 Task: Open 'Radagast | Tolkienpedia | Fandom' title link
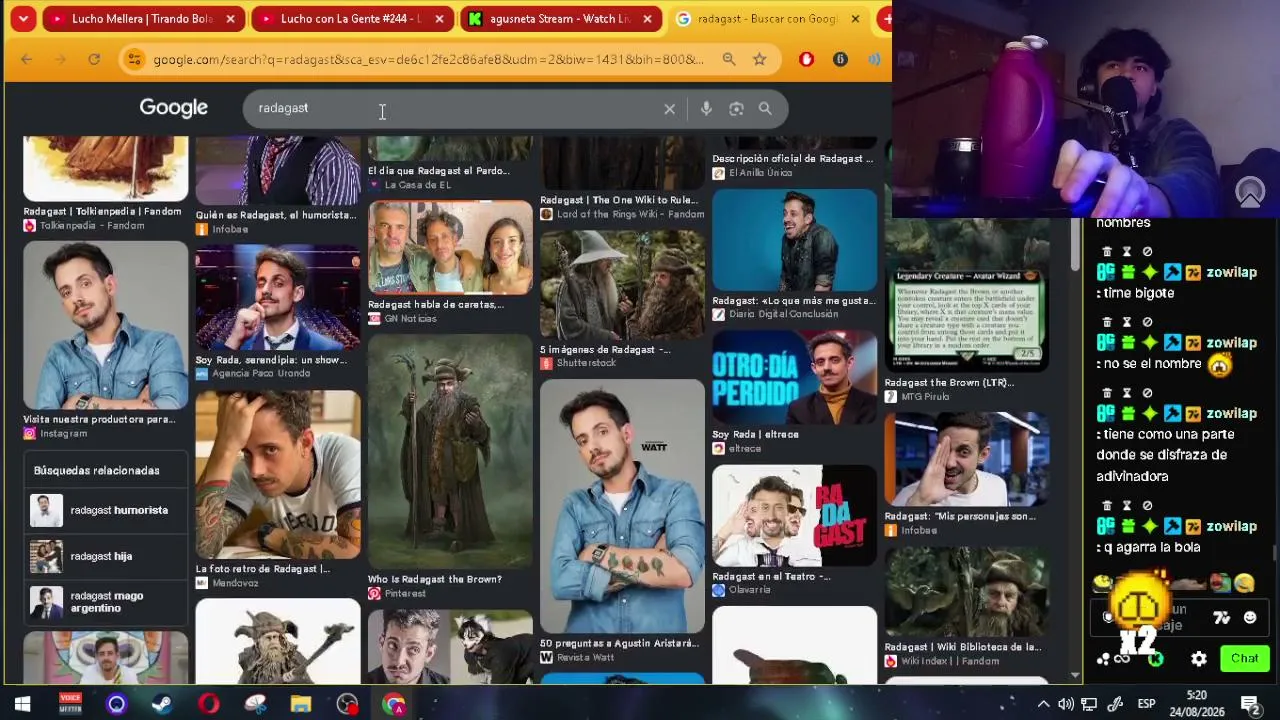point(102,211)
